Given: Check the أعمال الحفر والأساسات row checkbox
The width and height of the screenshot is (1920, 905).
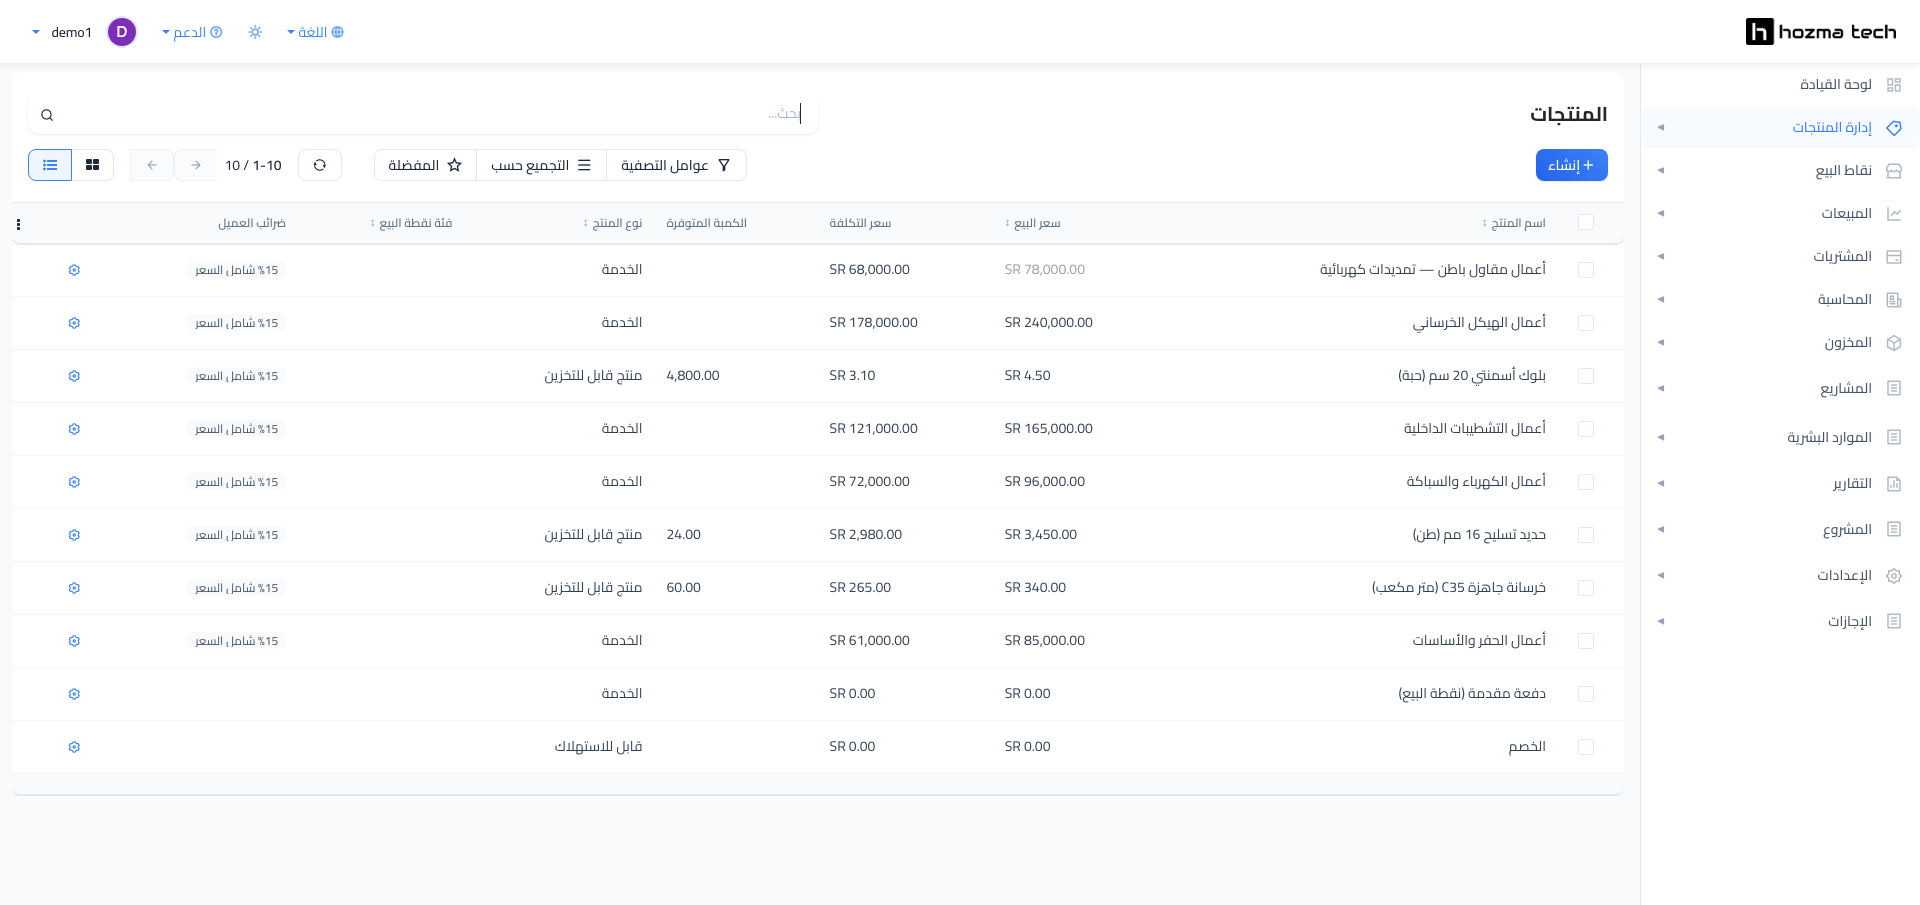Looking at the screenshot, I should (1586, 641).
